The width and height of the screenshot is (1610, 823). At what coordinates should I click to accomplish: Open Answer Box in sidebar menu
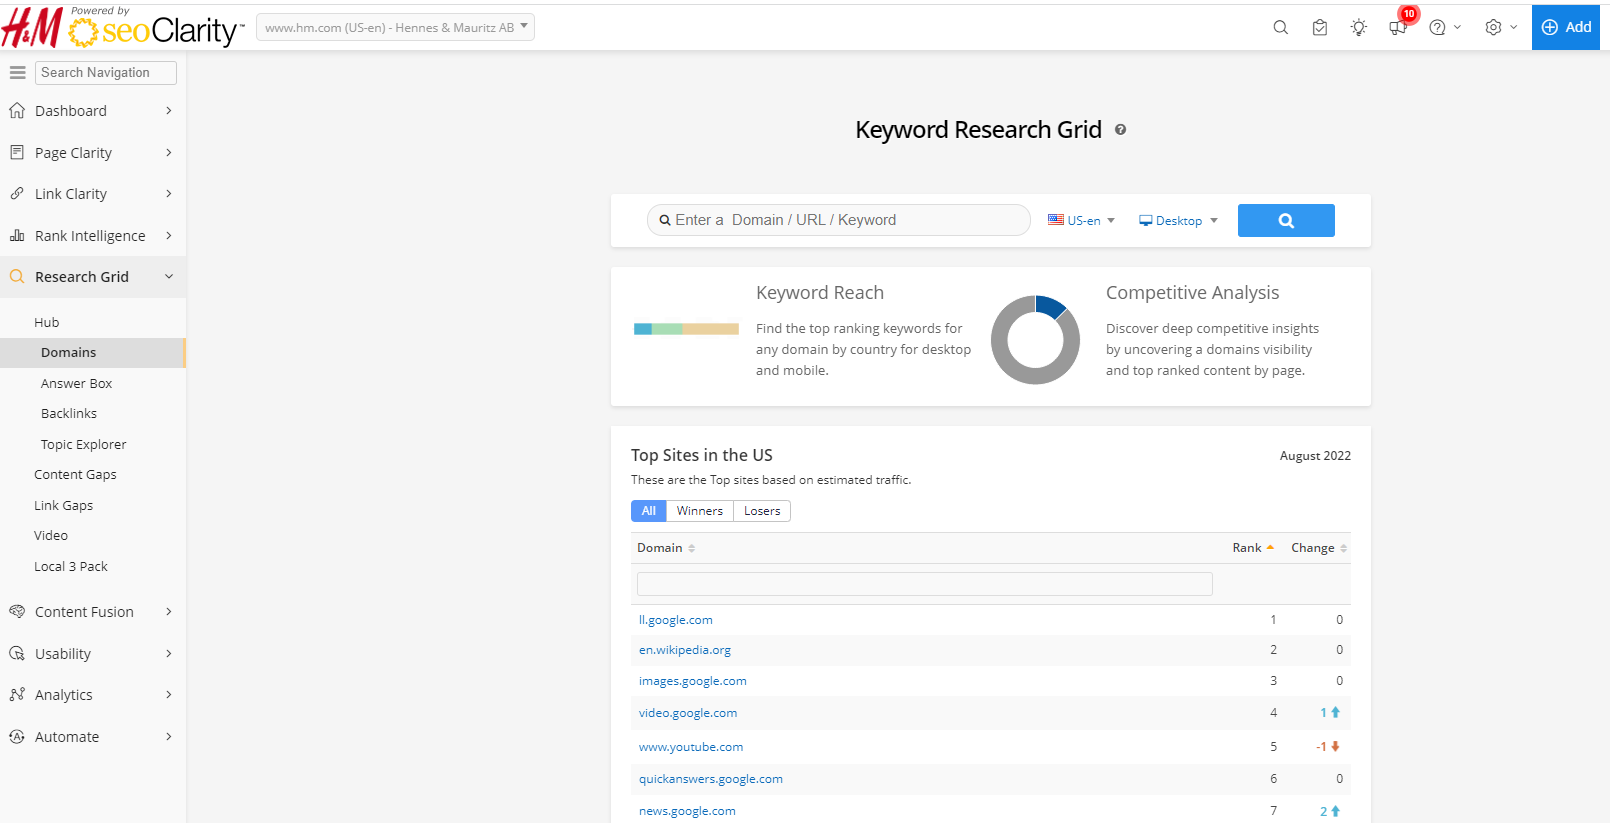pyautogui.click(x=76, y=384)
